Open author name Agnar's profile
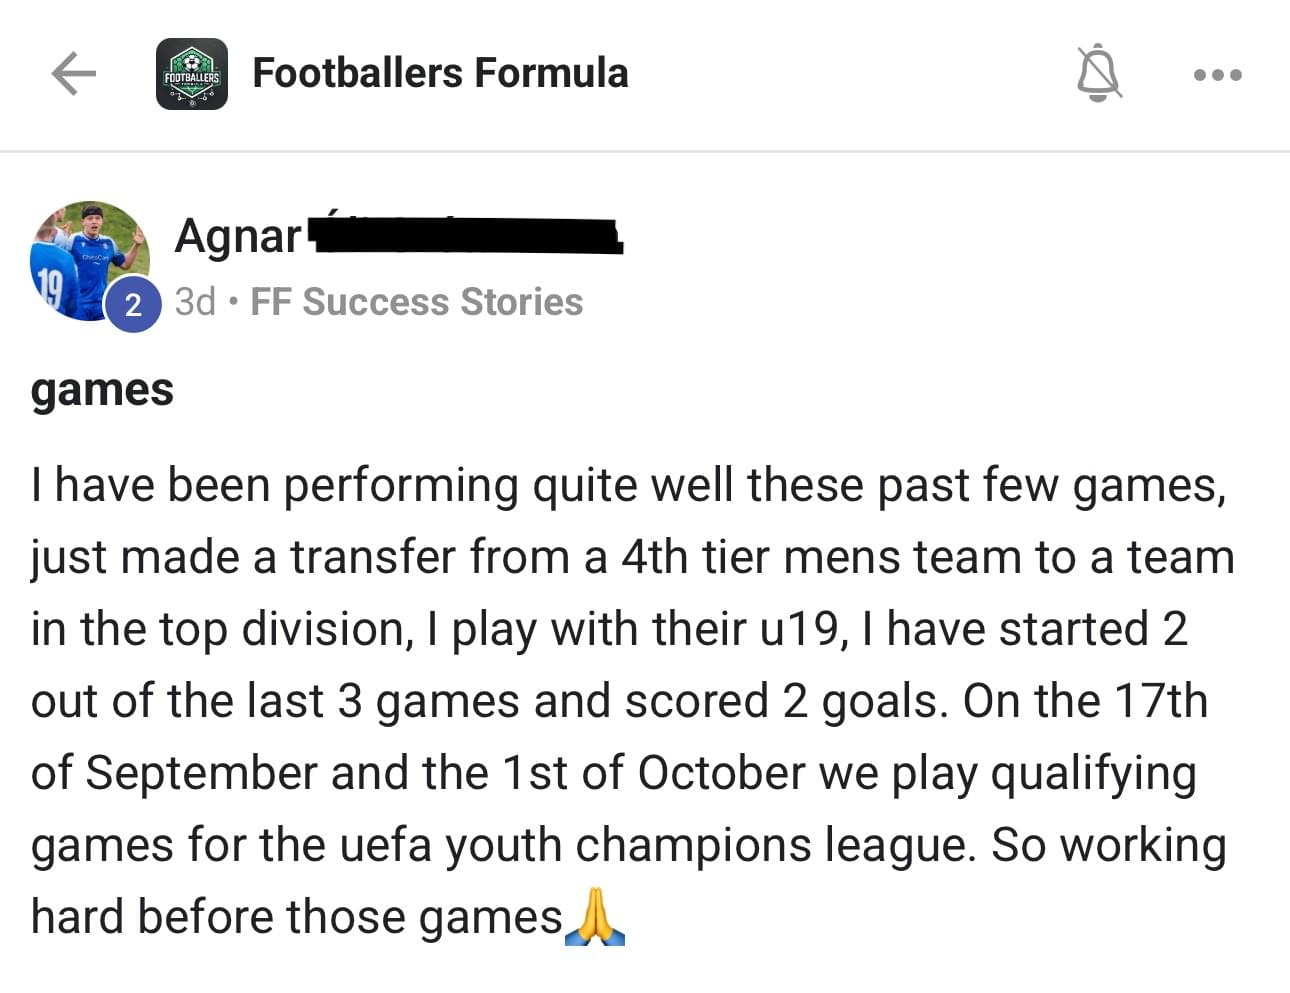This screenshot has width=1290, height=993. [238, 236]
